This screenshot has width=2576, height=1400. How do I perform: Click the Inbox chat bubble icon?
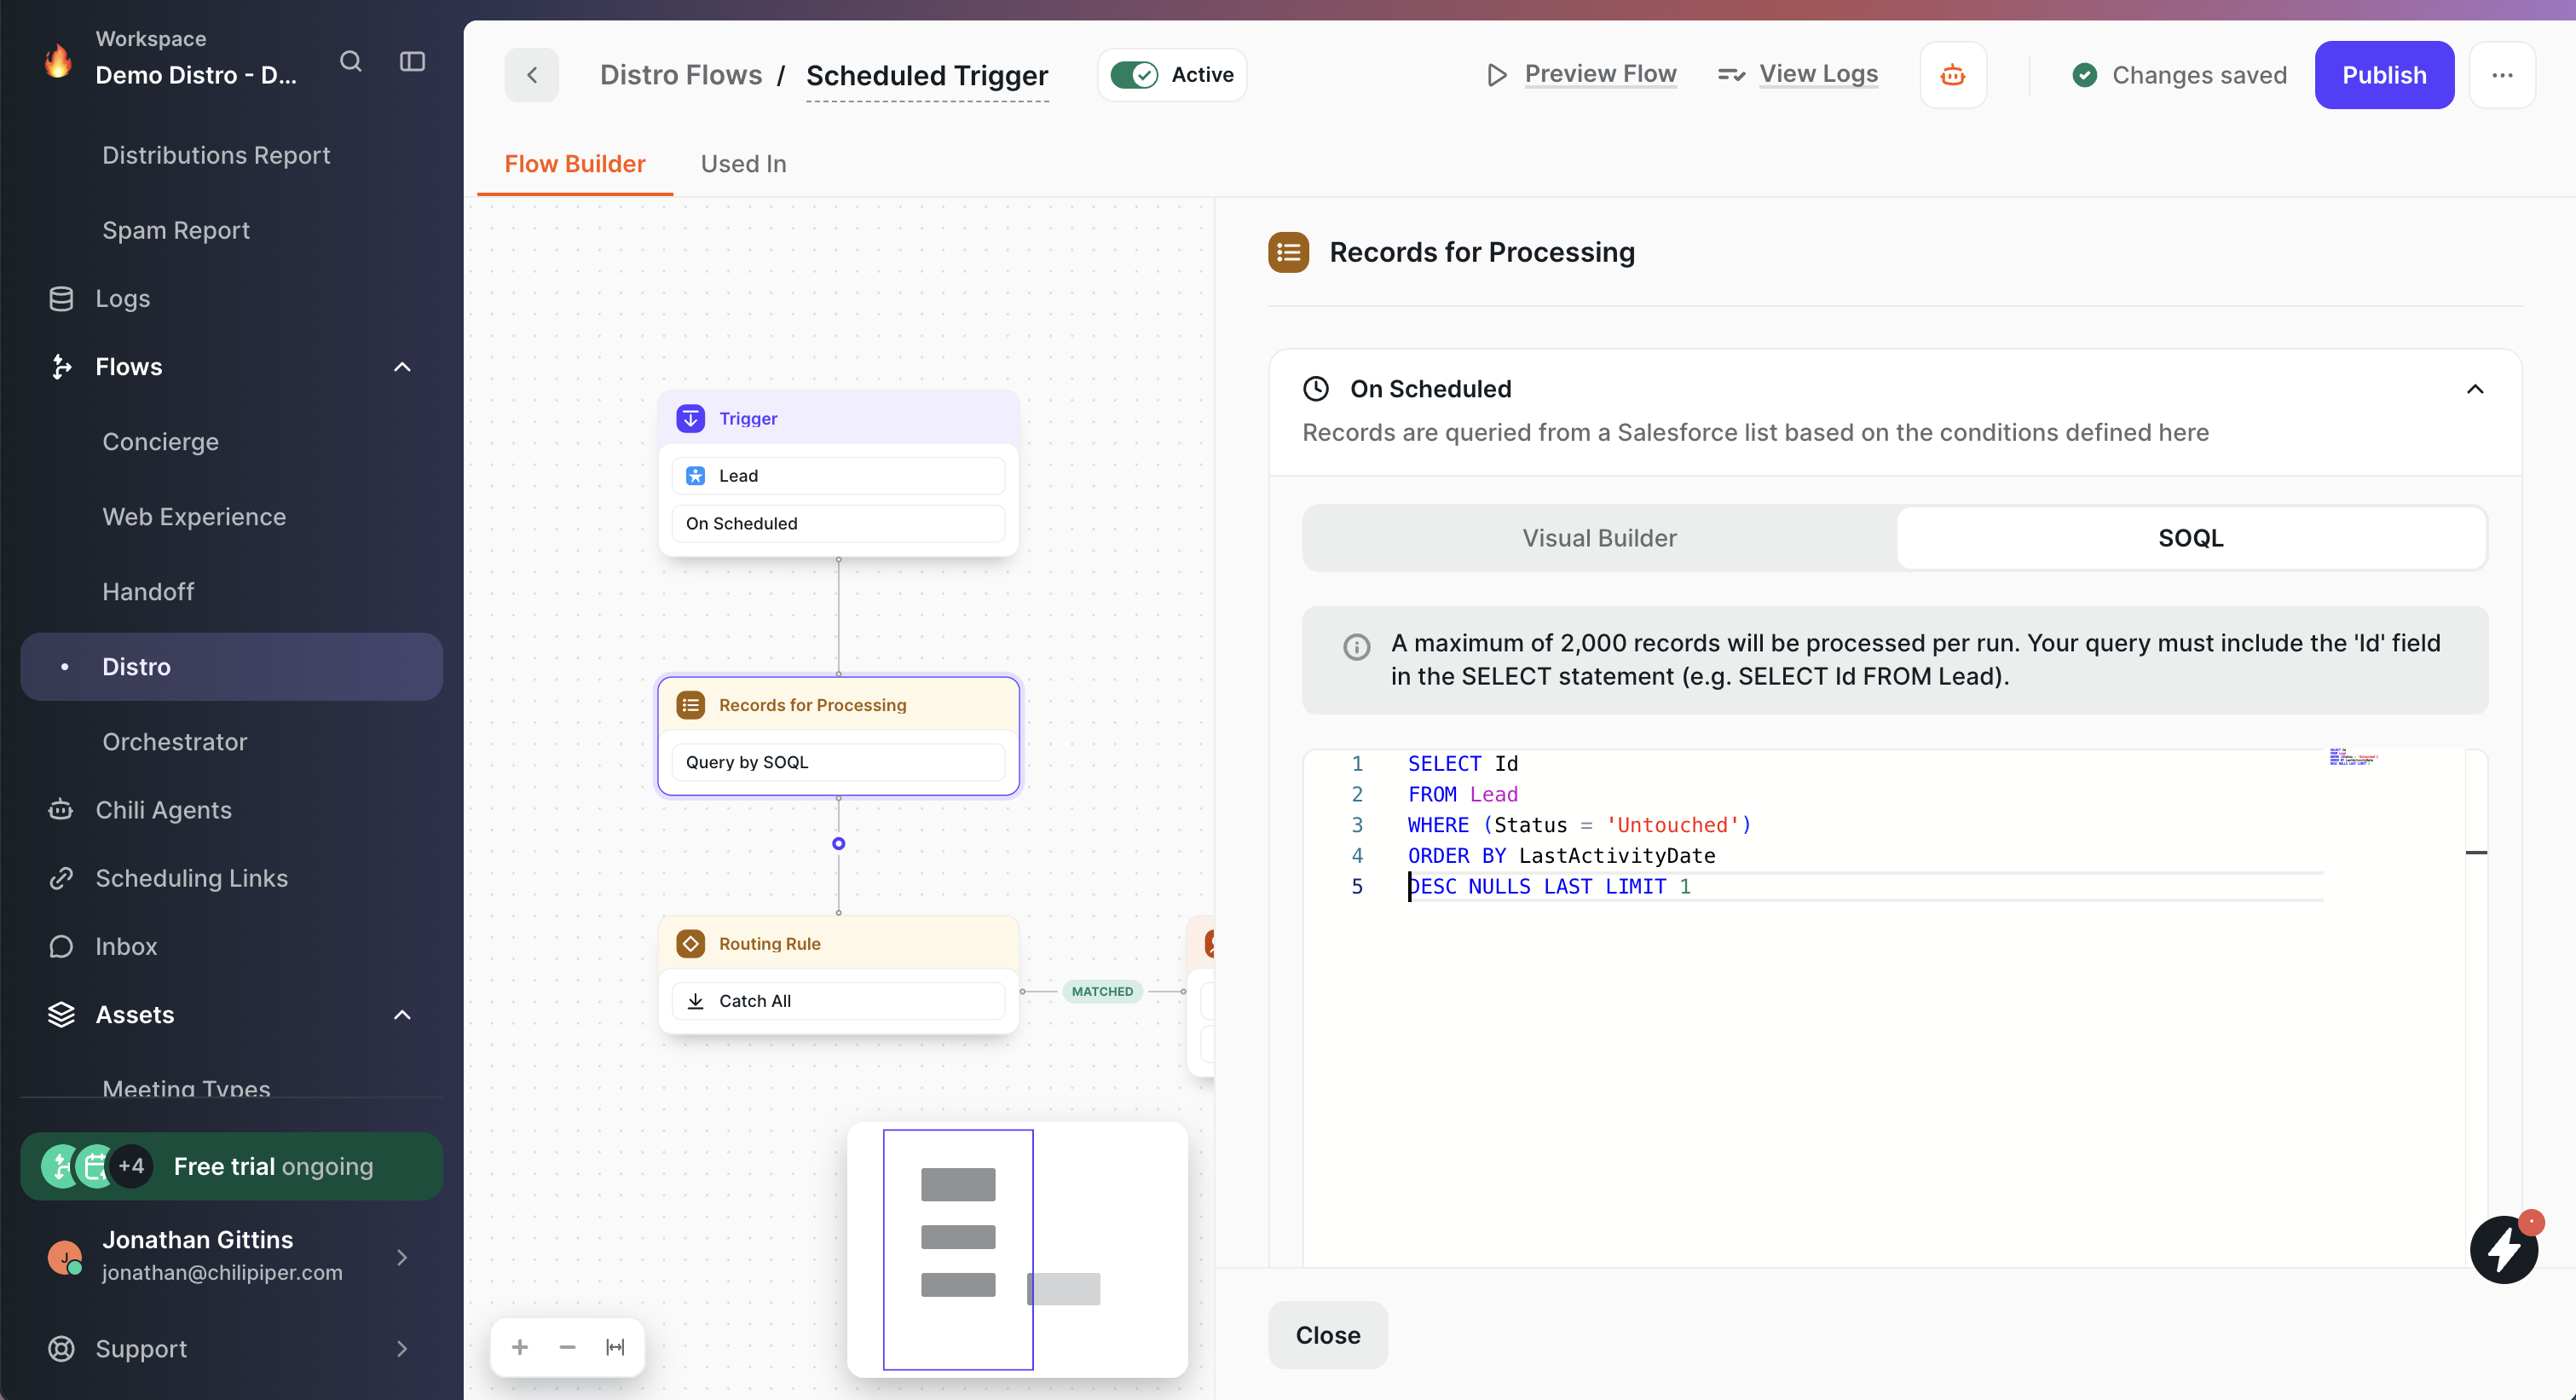click(61, 946)
